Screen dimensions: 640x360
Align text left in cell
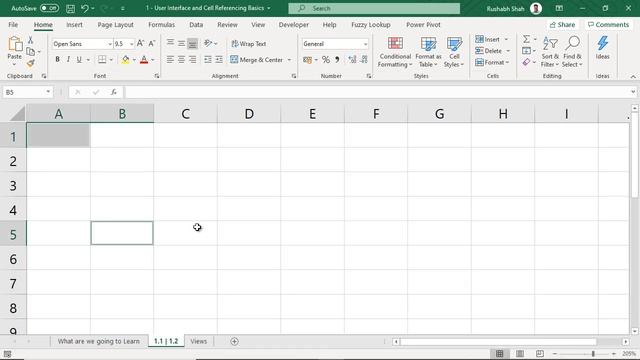click(x=170, y=60)
